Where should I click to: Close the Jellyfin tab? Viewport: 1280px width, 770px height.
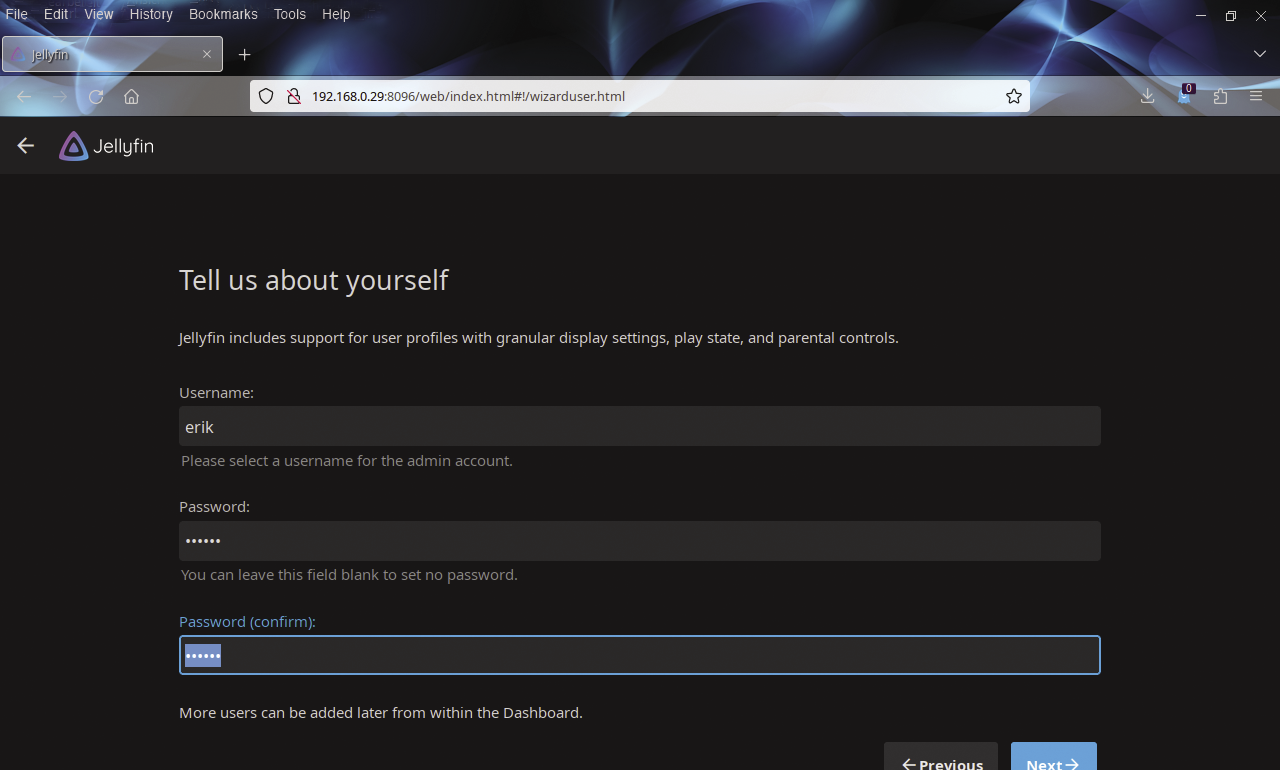click(x=207, y=54)
